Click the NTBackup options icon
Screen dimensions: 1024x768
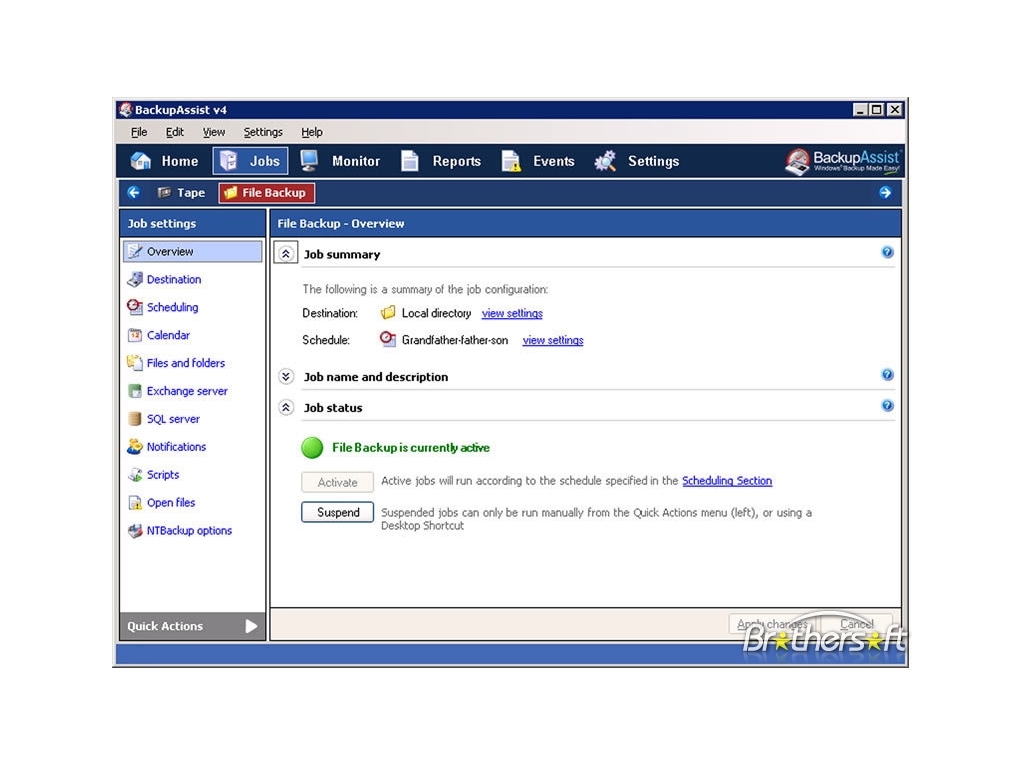coord(135,531)
